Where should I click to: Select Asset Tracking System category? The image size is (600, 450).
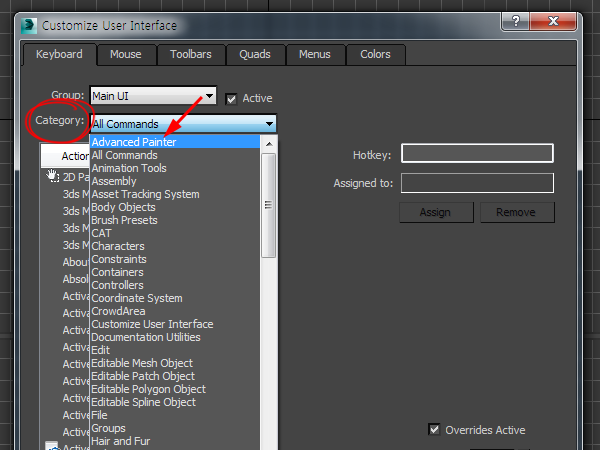(x=175, y=194)
